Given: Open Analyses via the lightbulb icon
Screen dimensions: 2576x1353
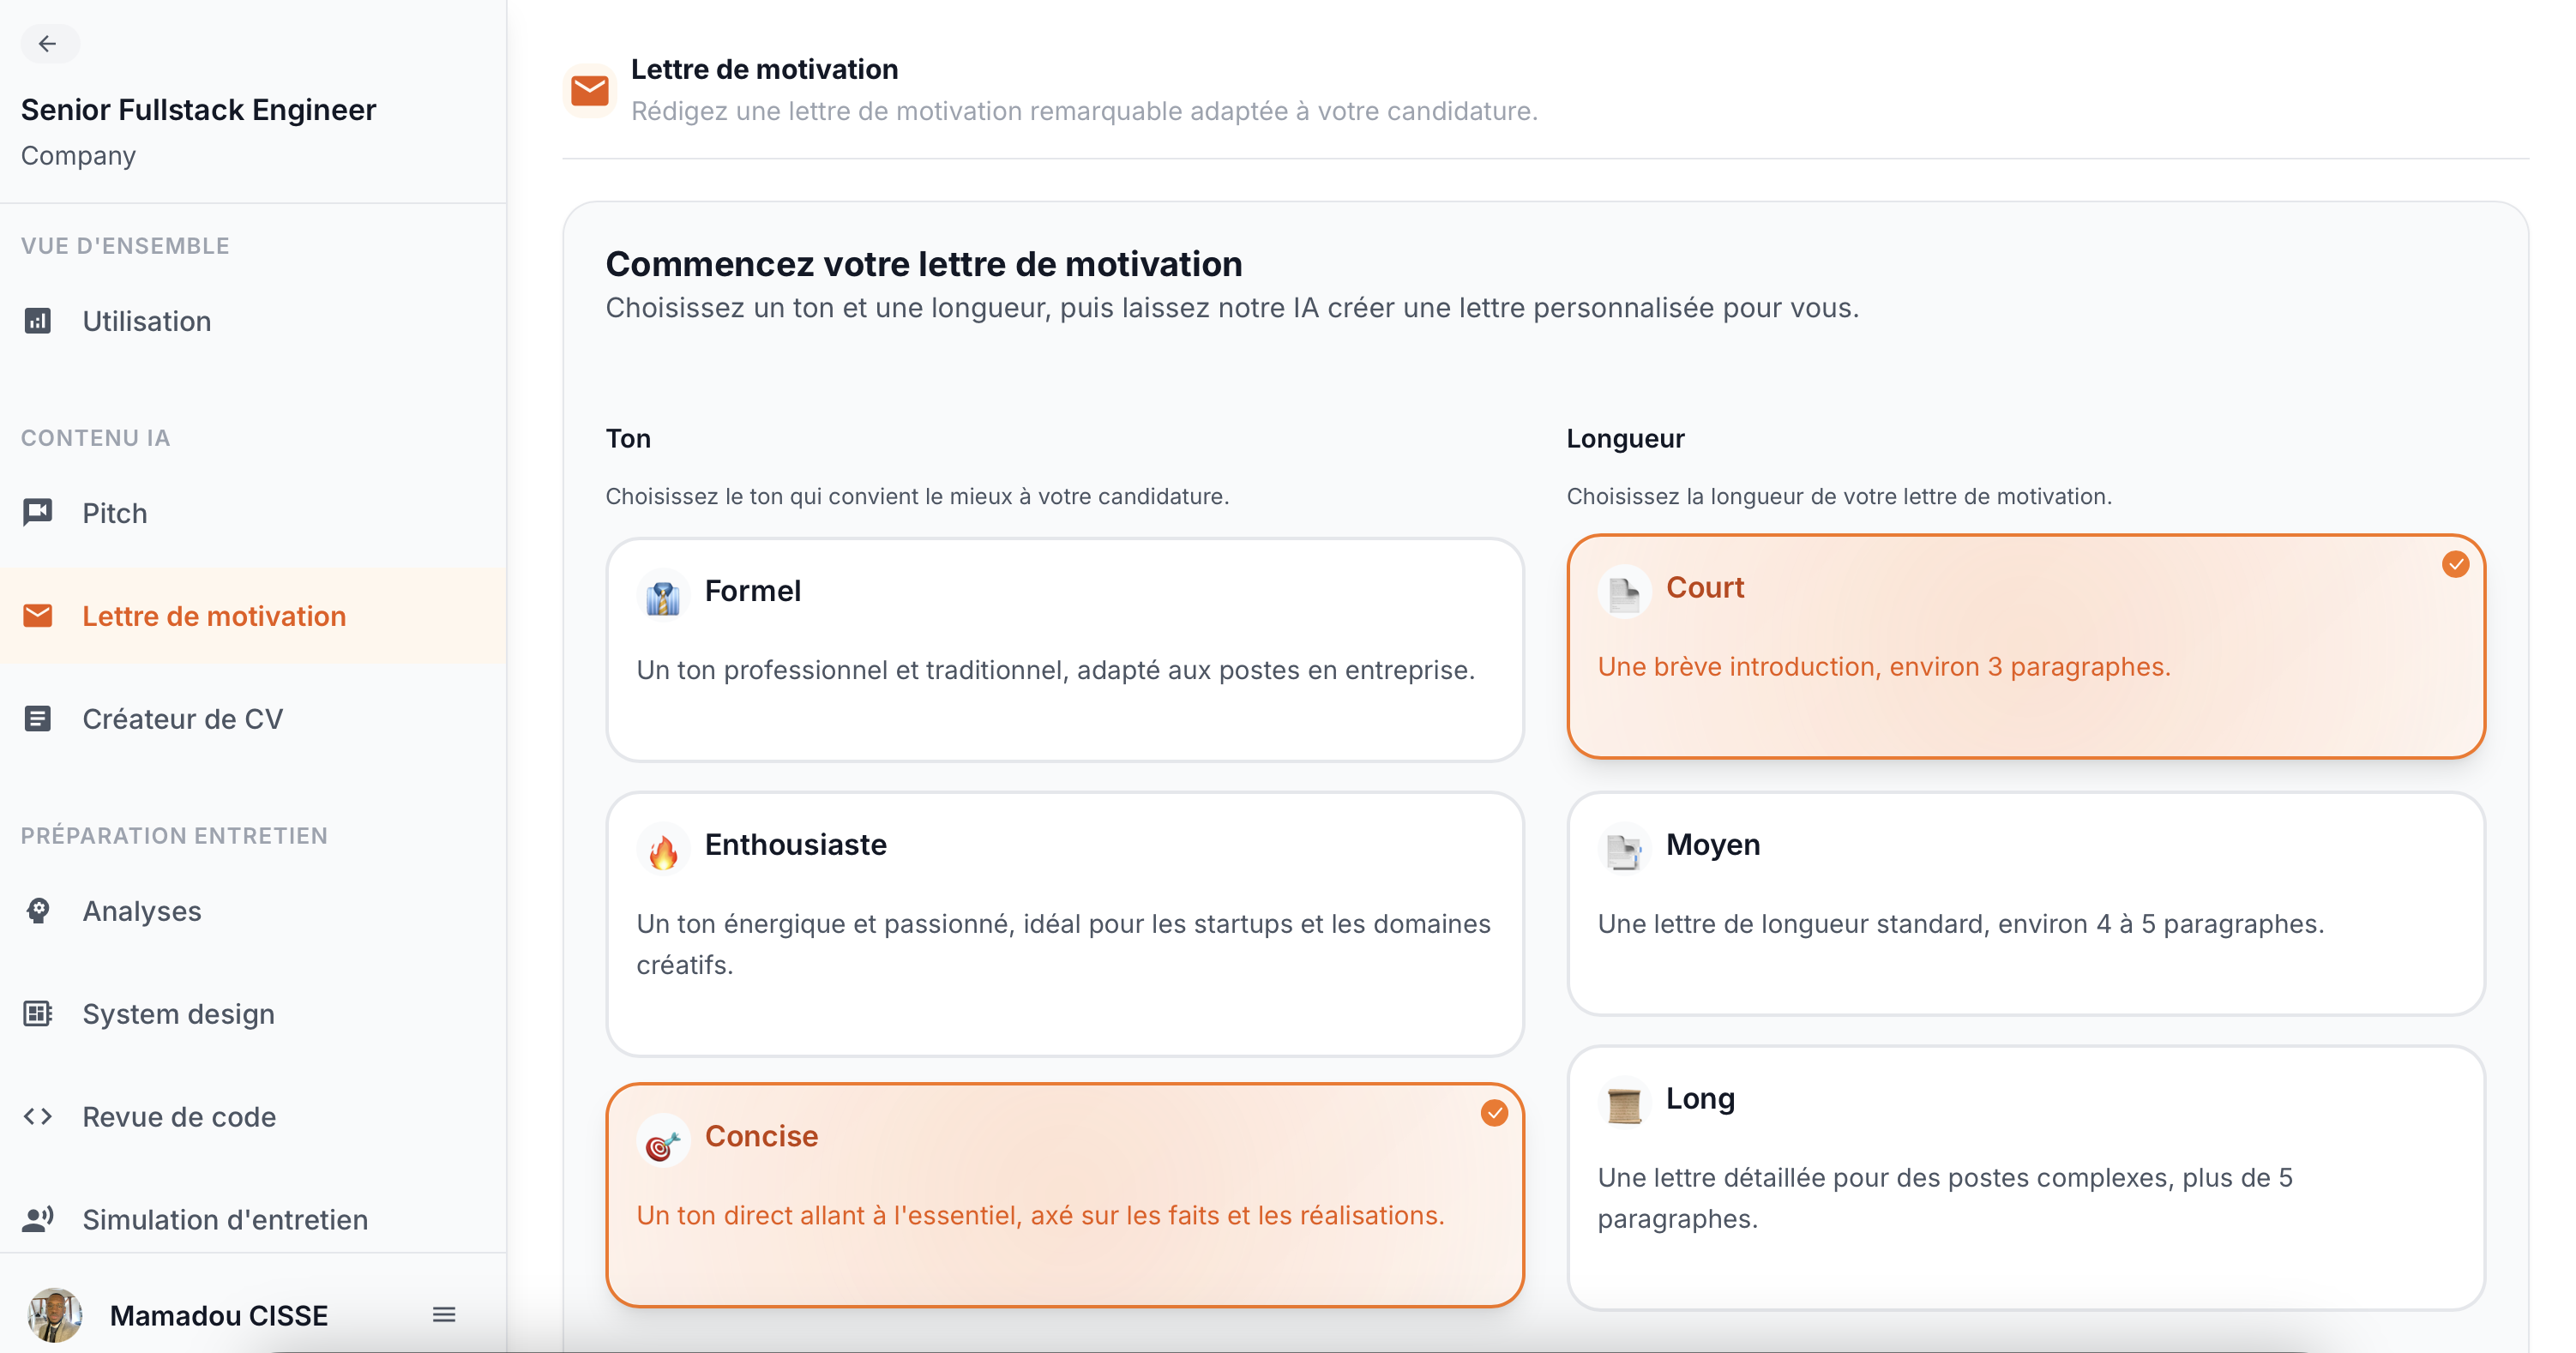Looking at the screenshot, I should click(x=39, y=911).
